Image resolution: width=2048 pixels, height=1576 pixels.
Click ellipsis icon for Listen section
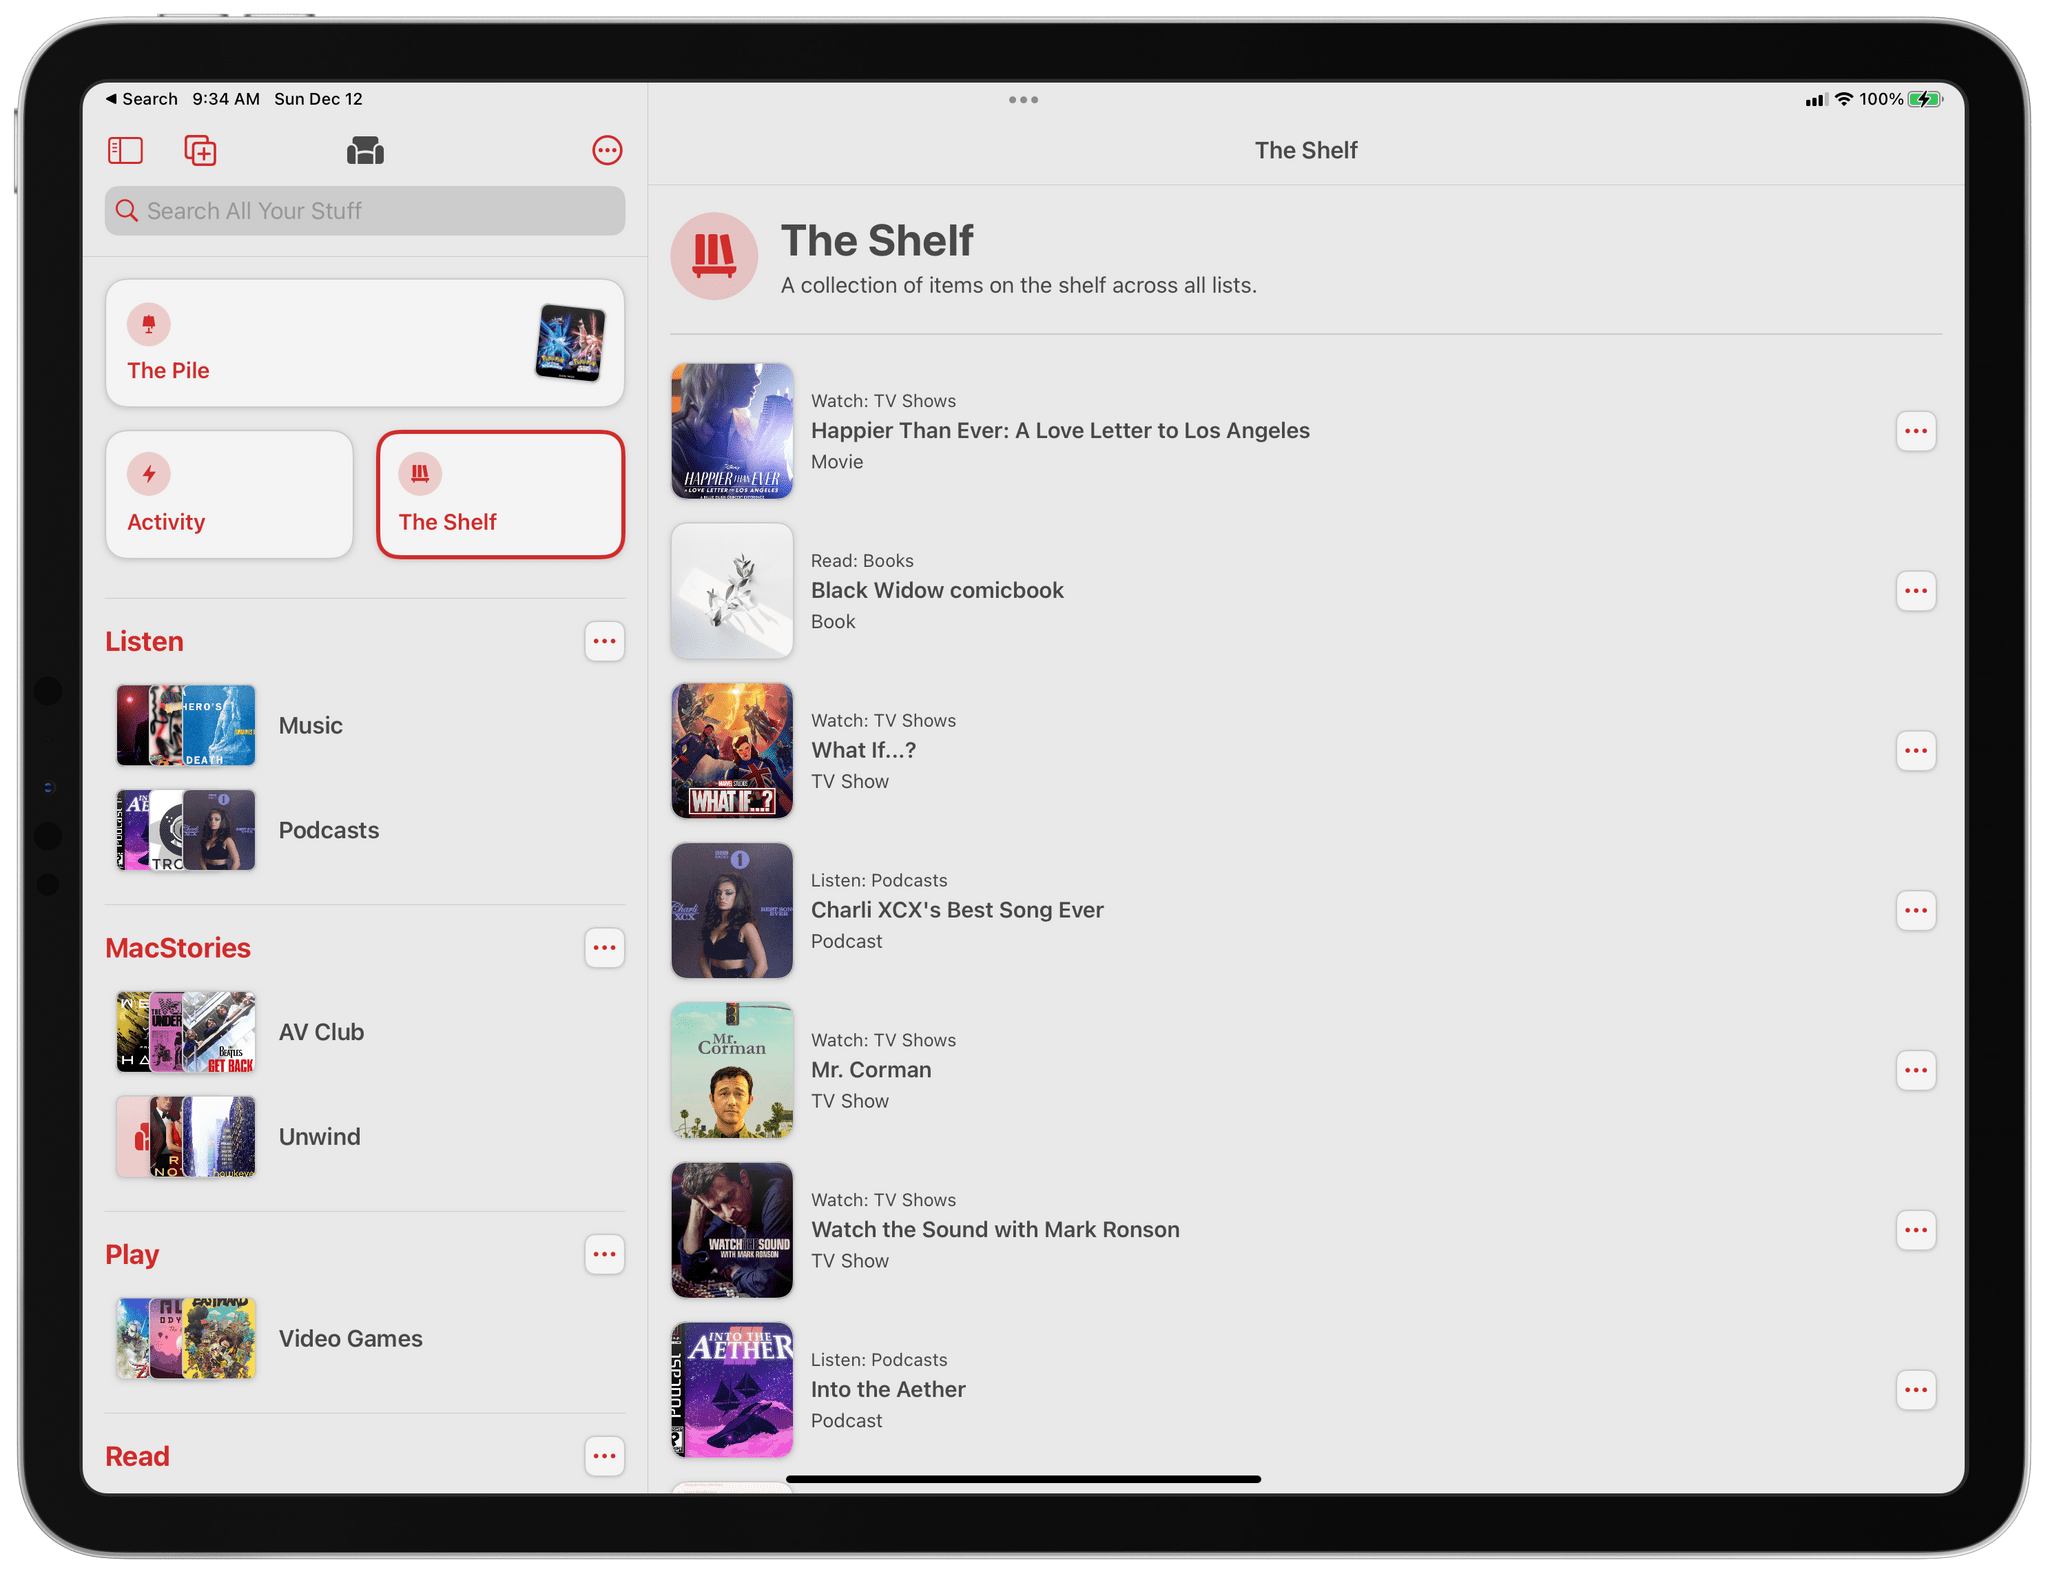point(604,641)
